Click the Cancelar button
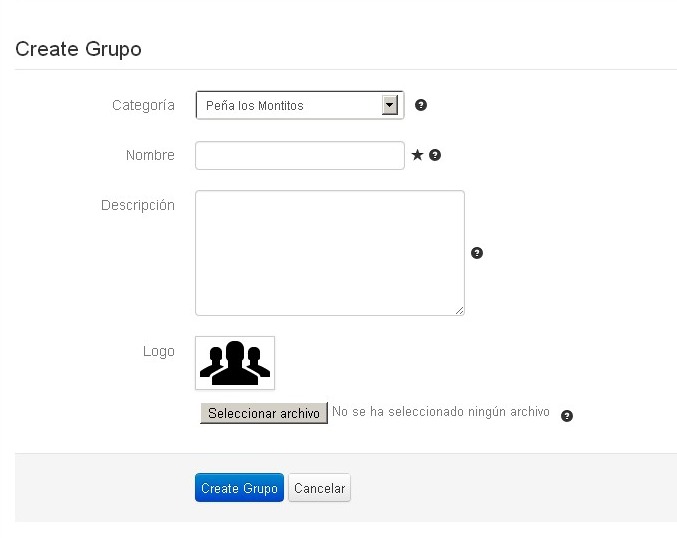This screenshot has width=677, height=538. [x=320, y=488]
